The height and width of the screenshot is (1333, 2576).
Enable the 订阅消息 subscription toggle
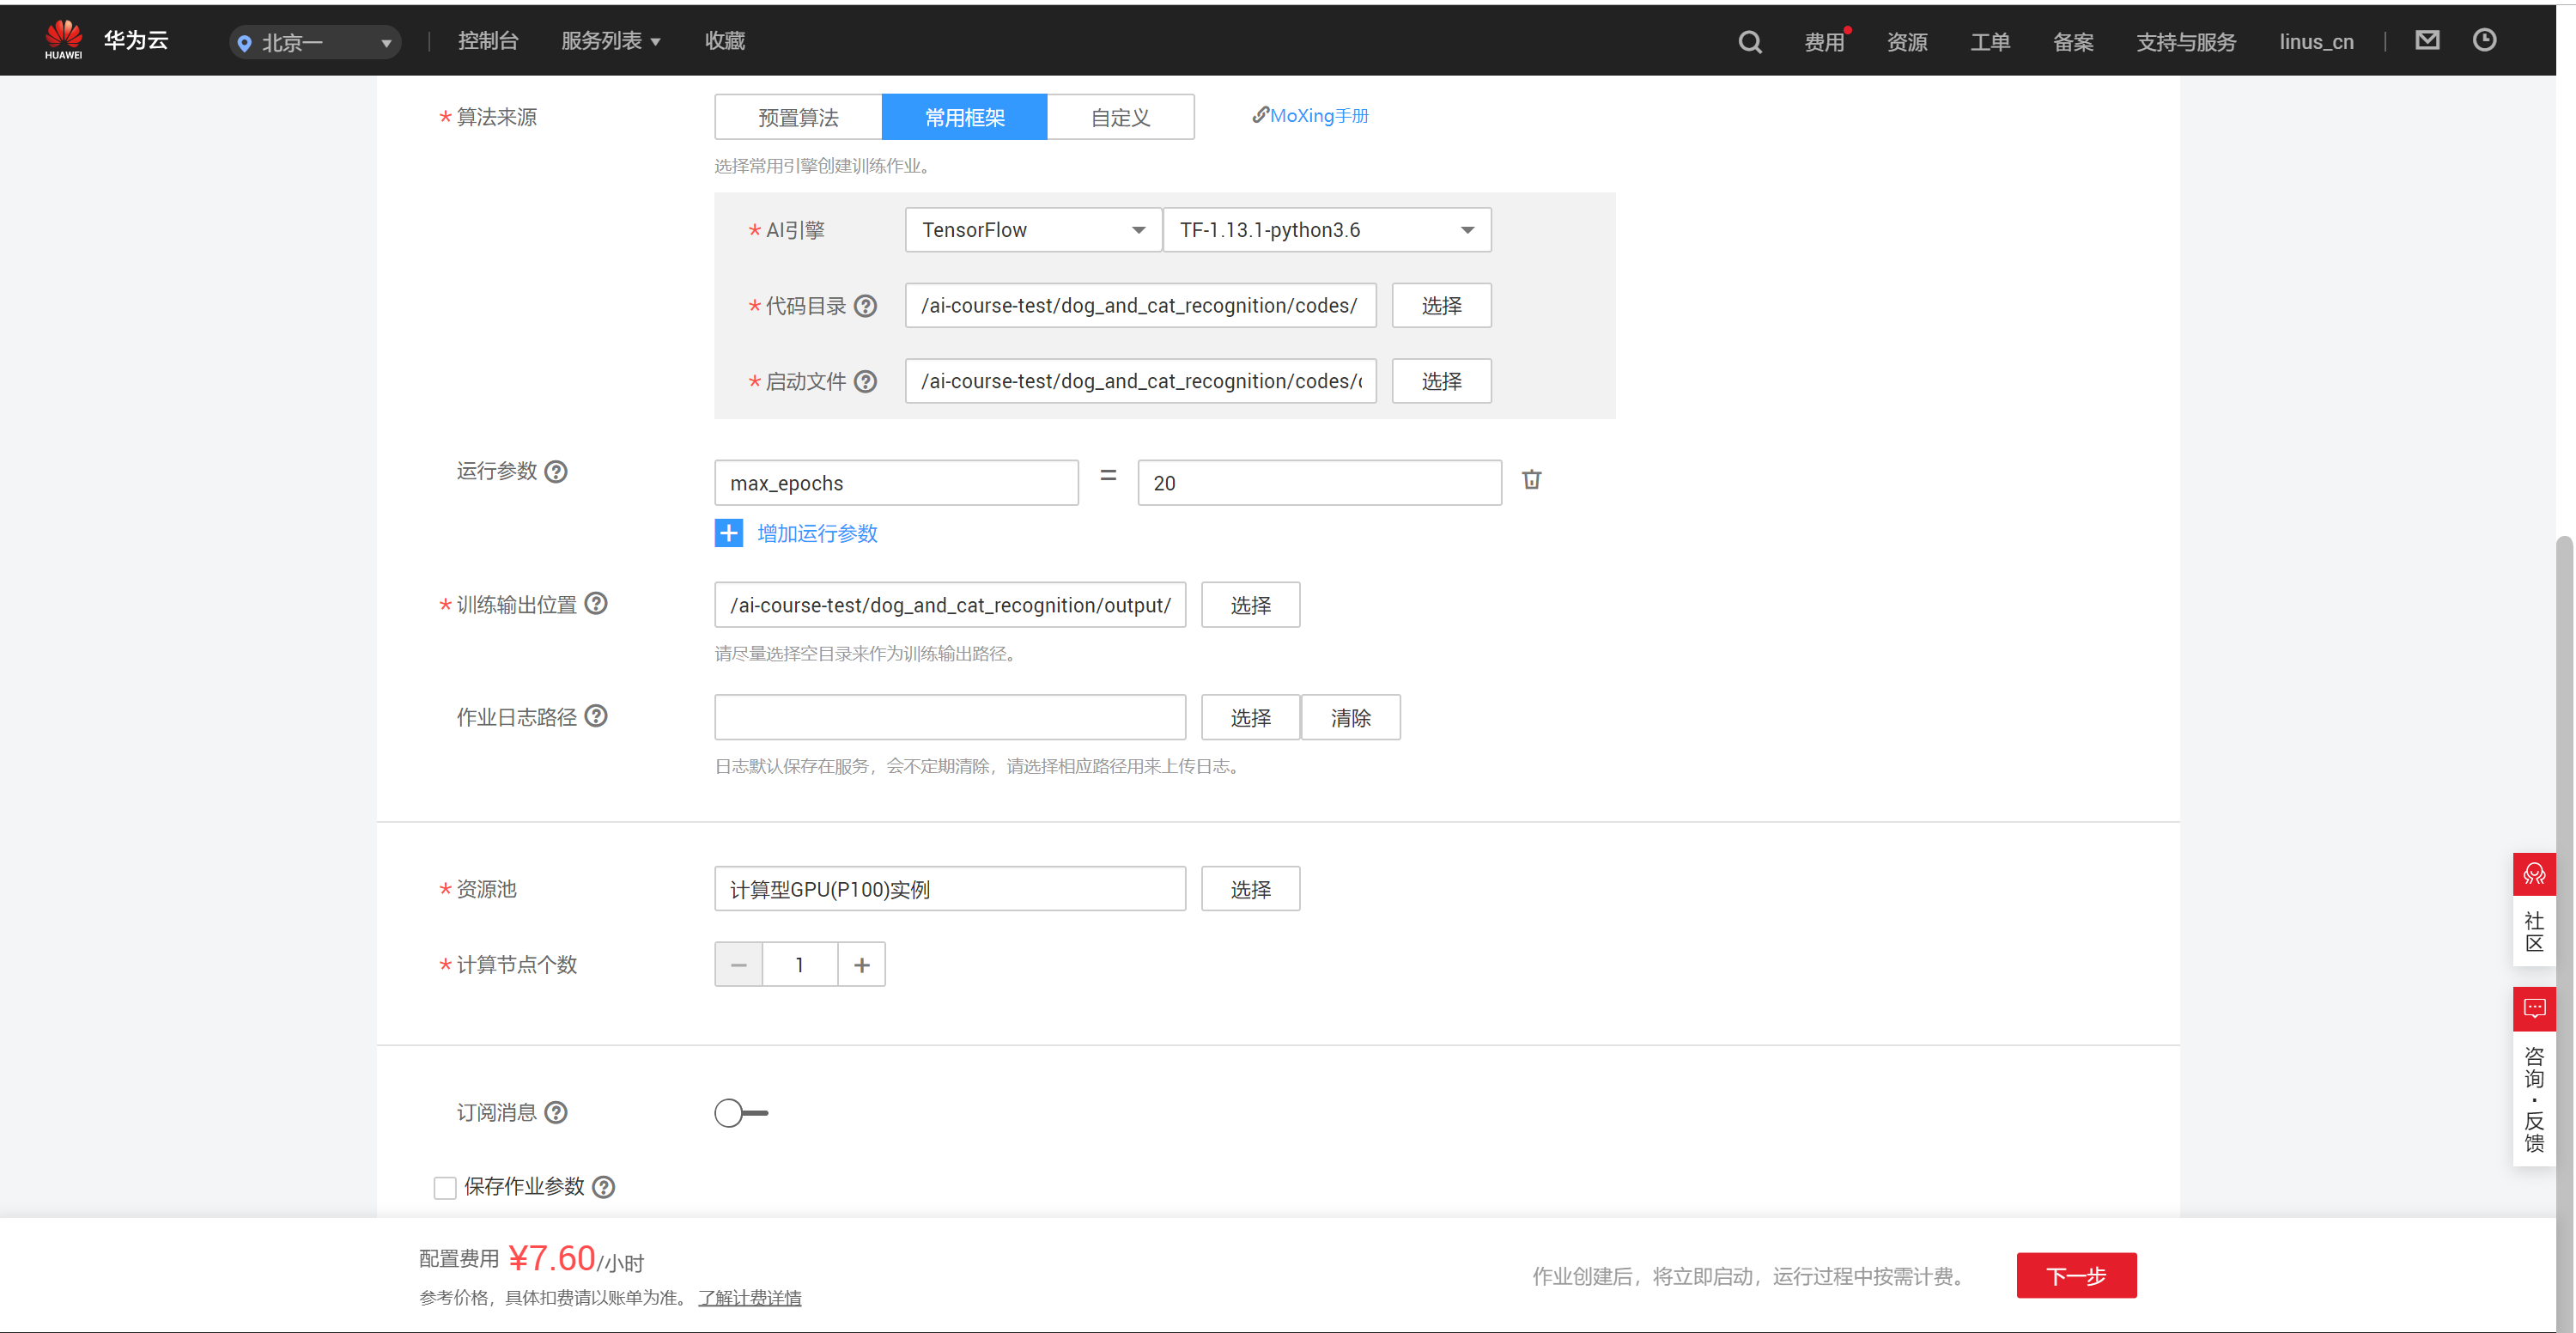tap(740, 1113)
